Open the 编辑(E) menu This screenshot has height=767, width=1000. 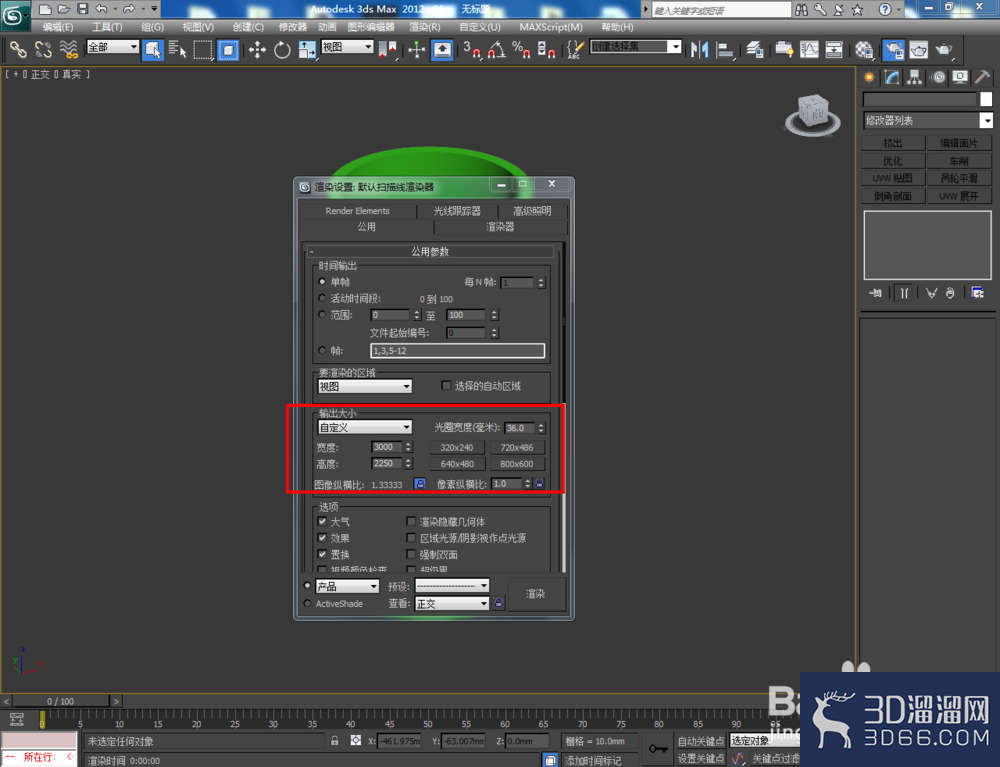click(58, 27)
